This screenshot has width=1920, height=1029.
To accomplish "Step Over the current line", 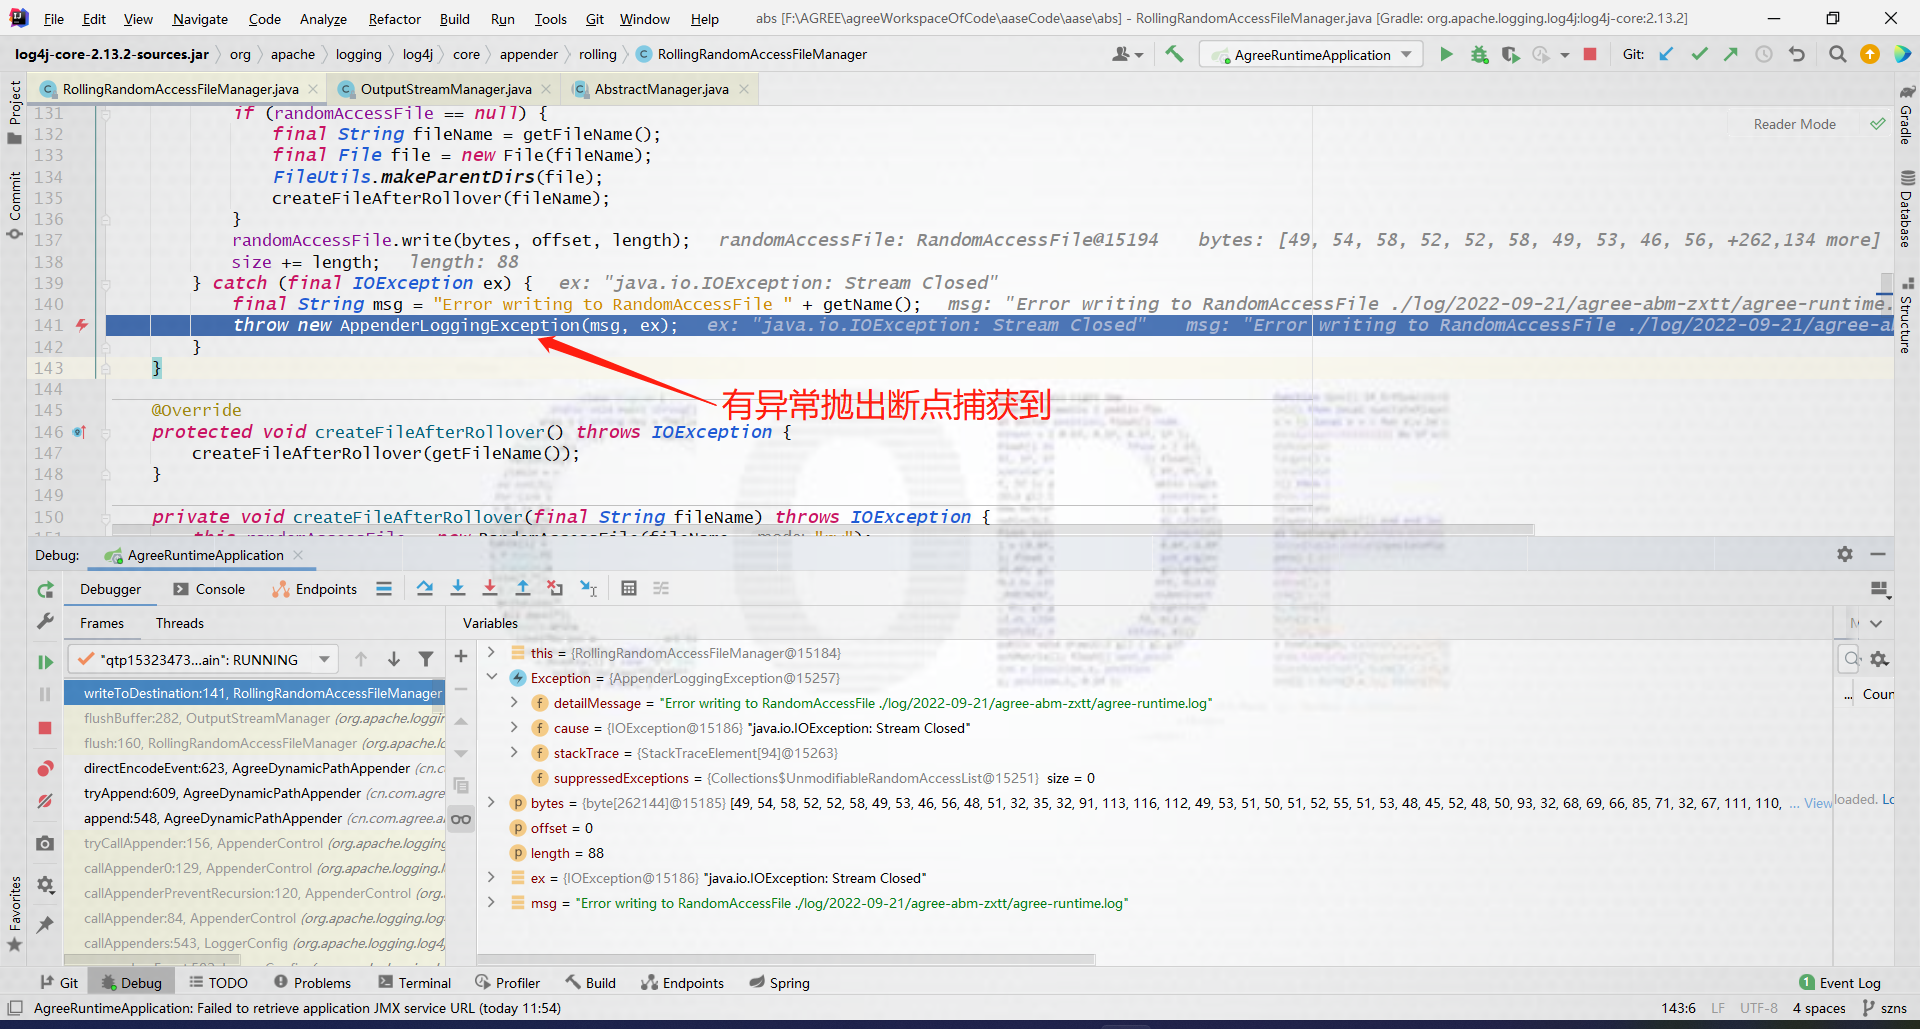I will click(424, 588).
